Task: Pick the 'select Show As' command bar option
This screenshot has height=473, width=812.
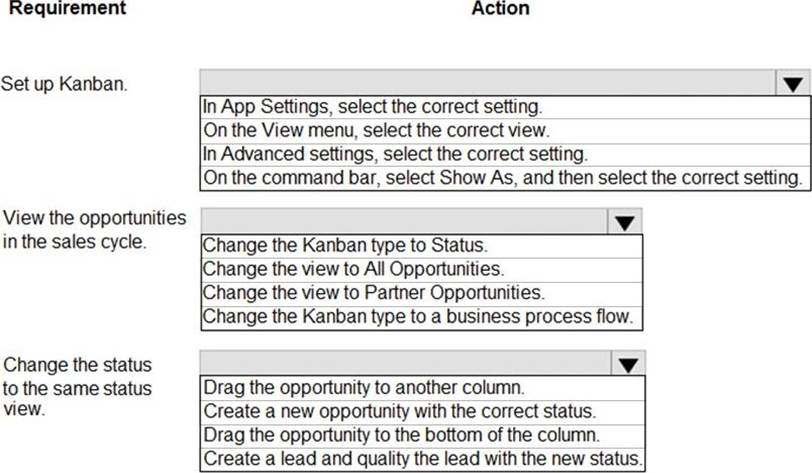Action: tap(505, 178)
